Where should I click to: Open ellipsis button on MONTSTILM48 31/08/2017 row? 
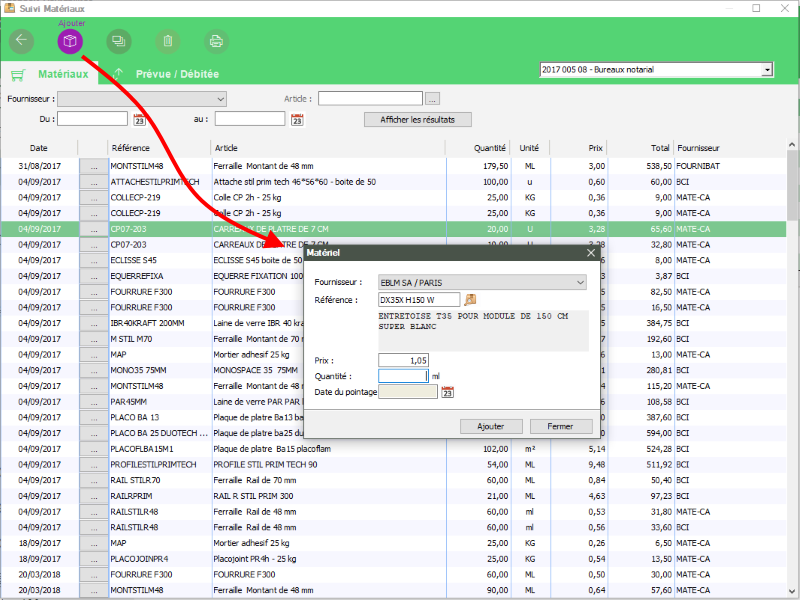pyautogui.click(x=93, y=166)
